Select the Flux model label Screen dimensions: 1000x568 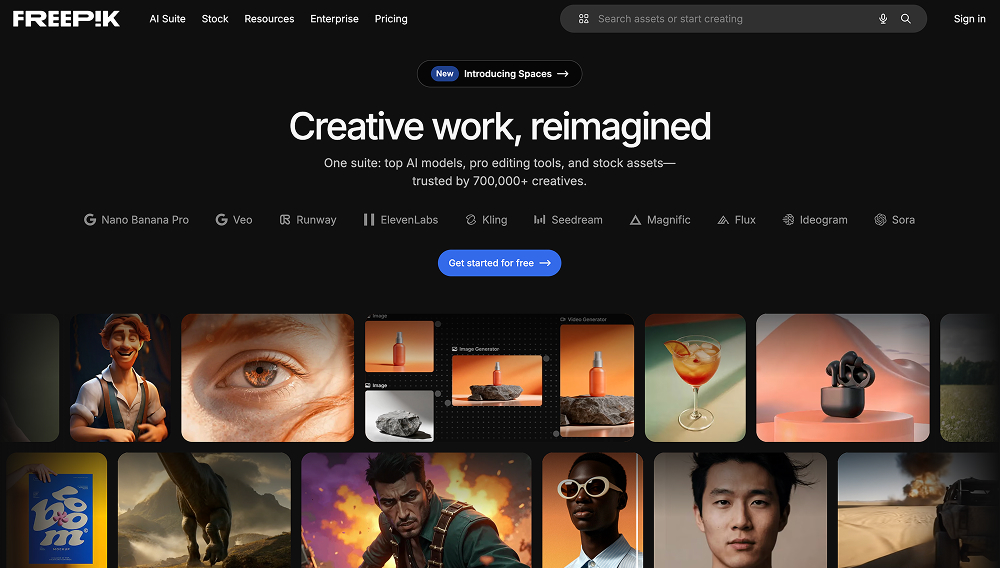pyautogui.click(x=745, y=220)
